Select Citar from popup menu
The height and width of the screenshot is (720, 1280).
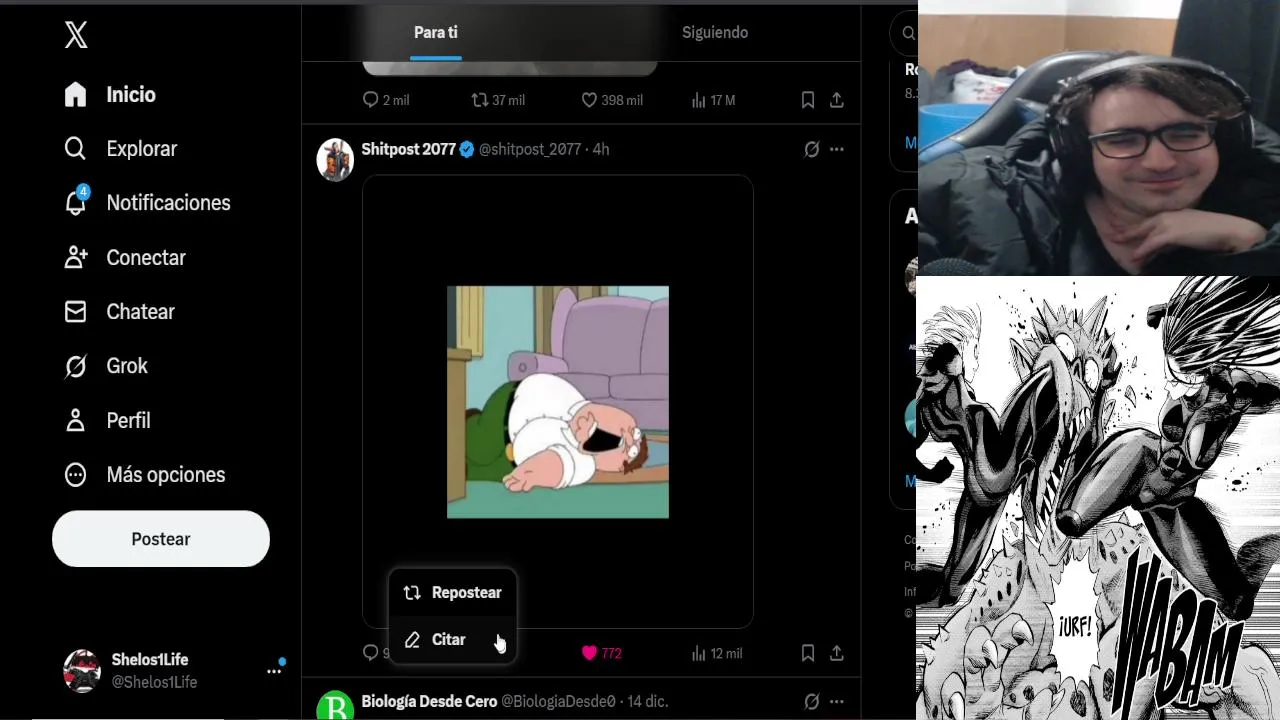point(452,639)
